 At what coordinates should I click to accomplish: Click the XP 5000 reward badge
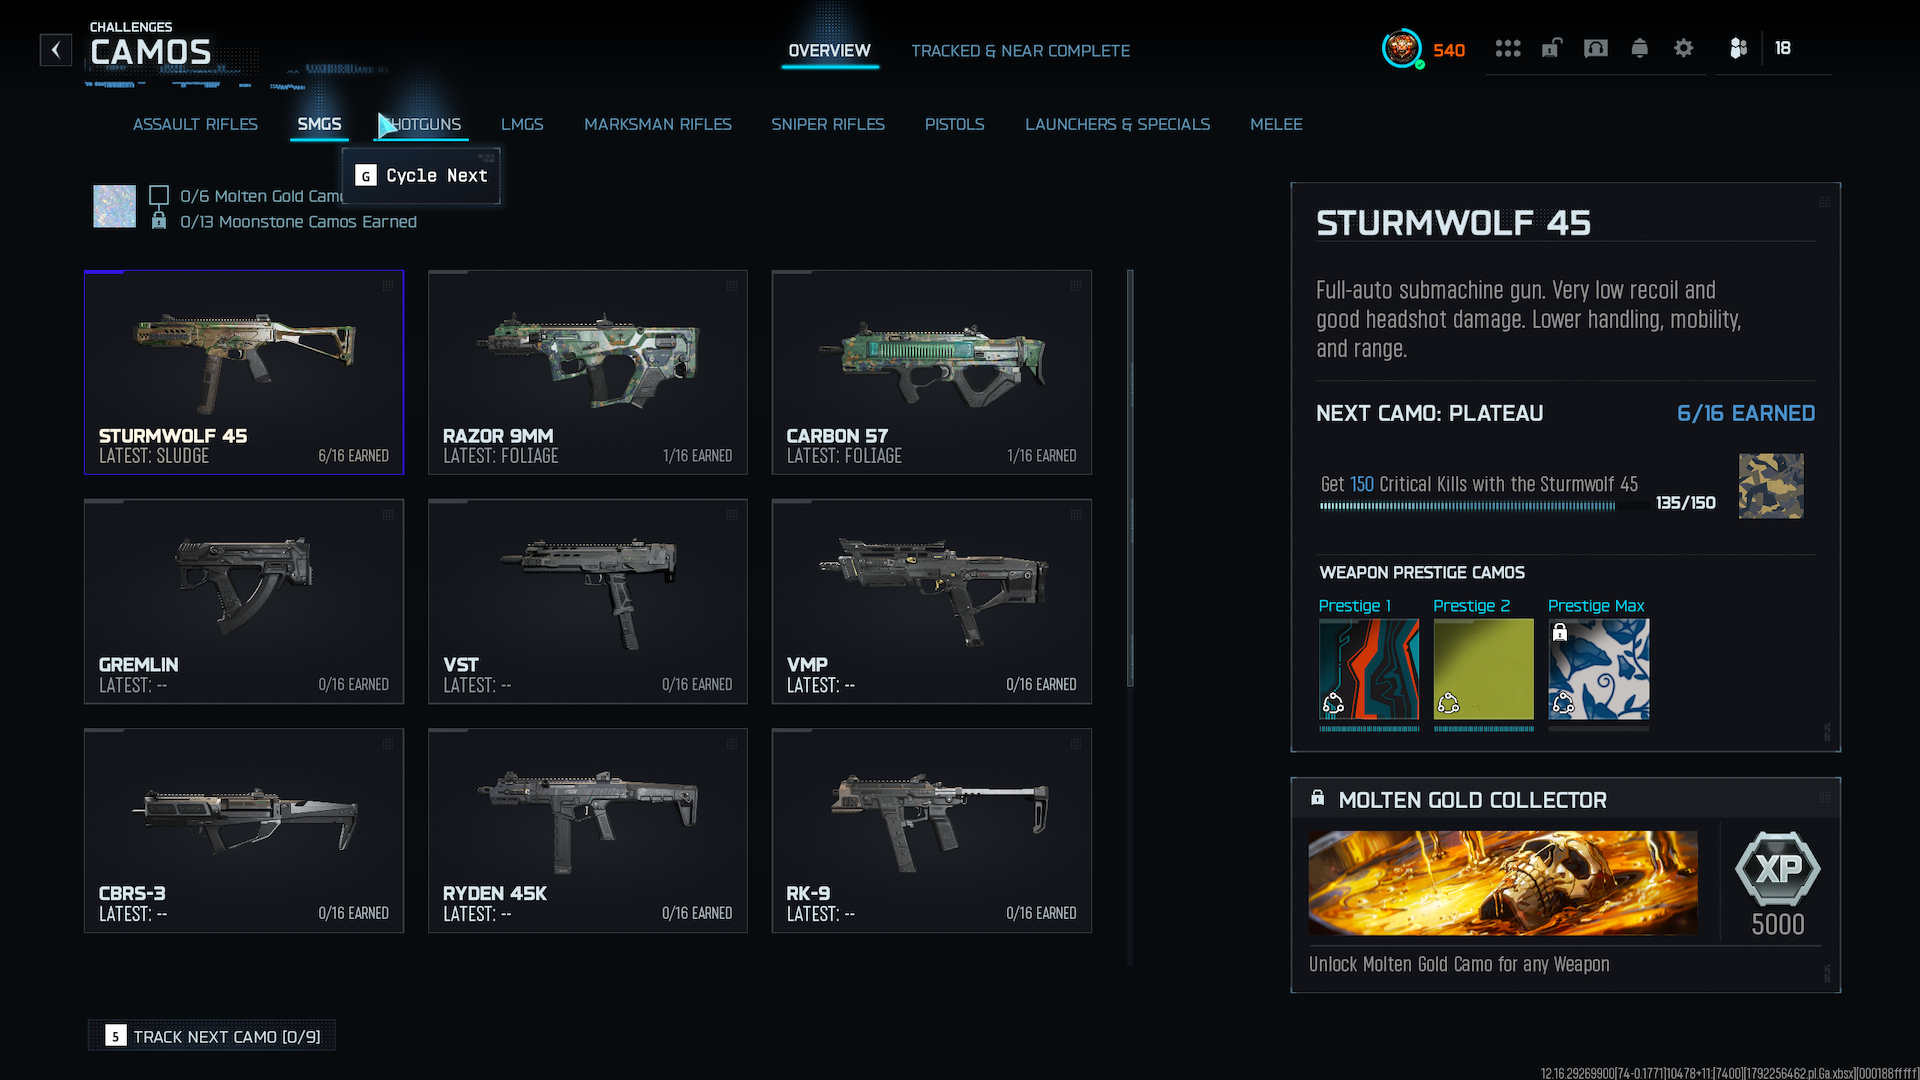click(x=1778, y=884)
